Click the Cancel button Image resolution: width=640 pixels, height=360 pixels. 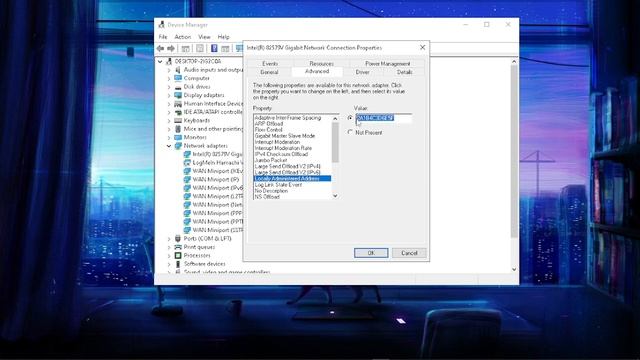pyautogui.click(x=409, y=253)
